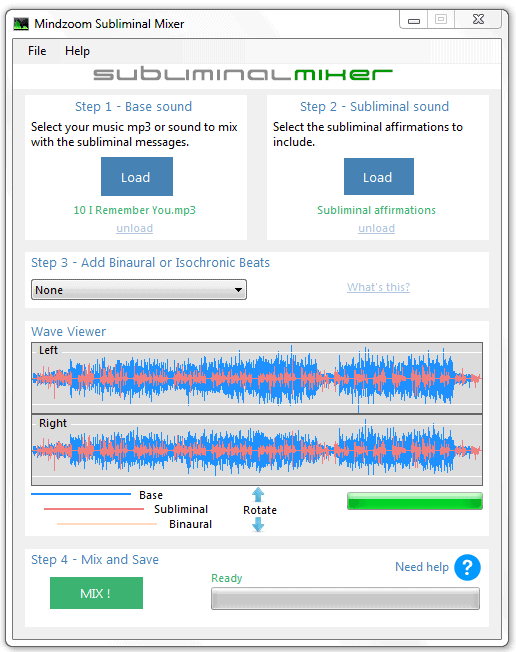Click the Rotate up arrow icon
The image size is (516, 652).
tap(258, 494)
